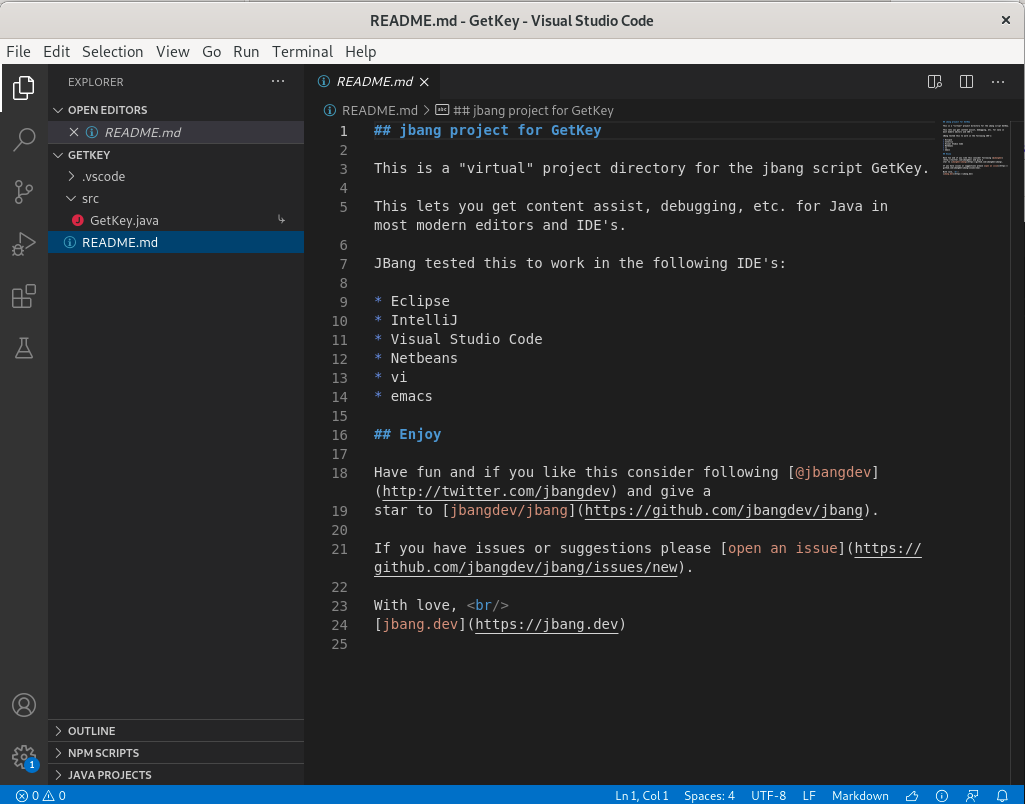Open the Accounts icon in activity bar
Image resolution: width=1025 pixels, height=804 pixels.
(x=24, y=705)
